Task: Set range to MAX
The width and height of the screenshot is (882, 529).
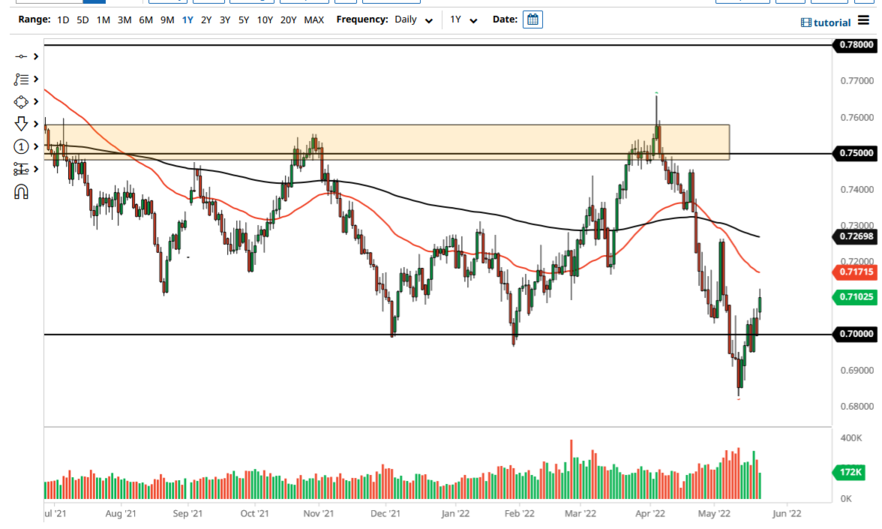Action: click(314, 20)
